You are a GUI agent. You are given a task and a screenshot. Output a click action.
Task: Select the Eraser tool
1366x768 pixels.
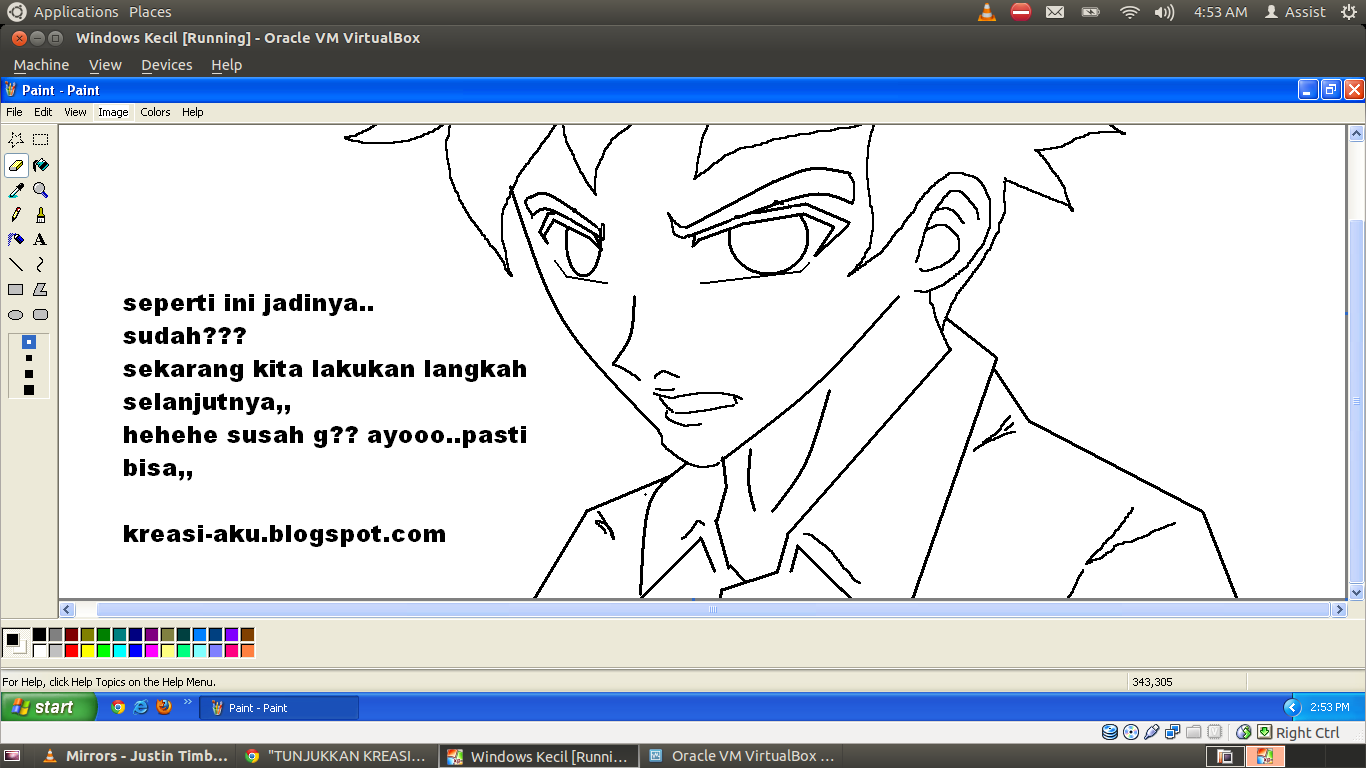tap(16, 165)
